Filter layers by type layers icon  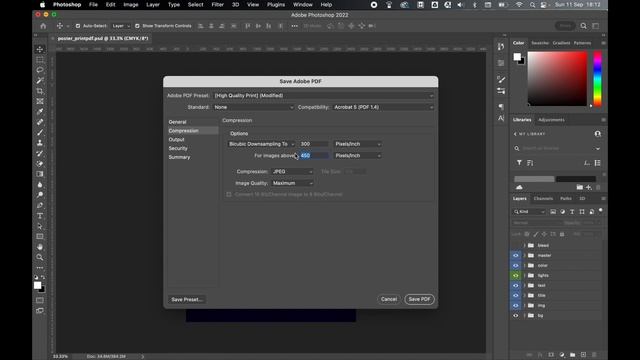572,211
